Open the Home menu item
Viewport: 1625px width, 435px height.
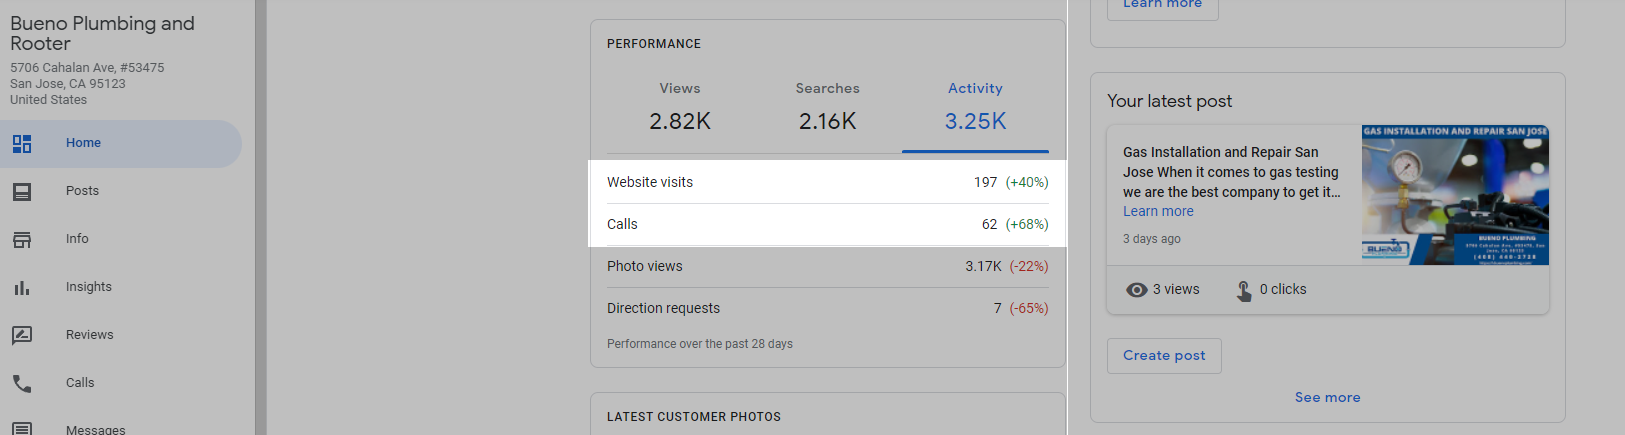pos(121,144)
